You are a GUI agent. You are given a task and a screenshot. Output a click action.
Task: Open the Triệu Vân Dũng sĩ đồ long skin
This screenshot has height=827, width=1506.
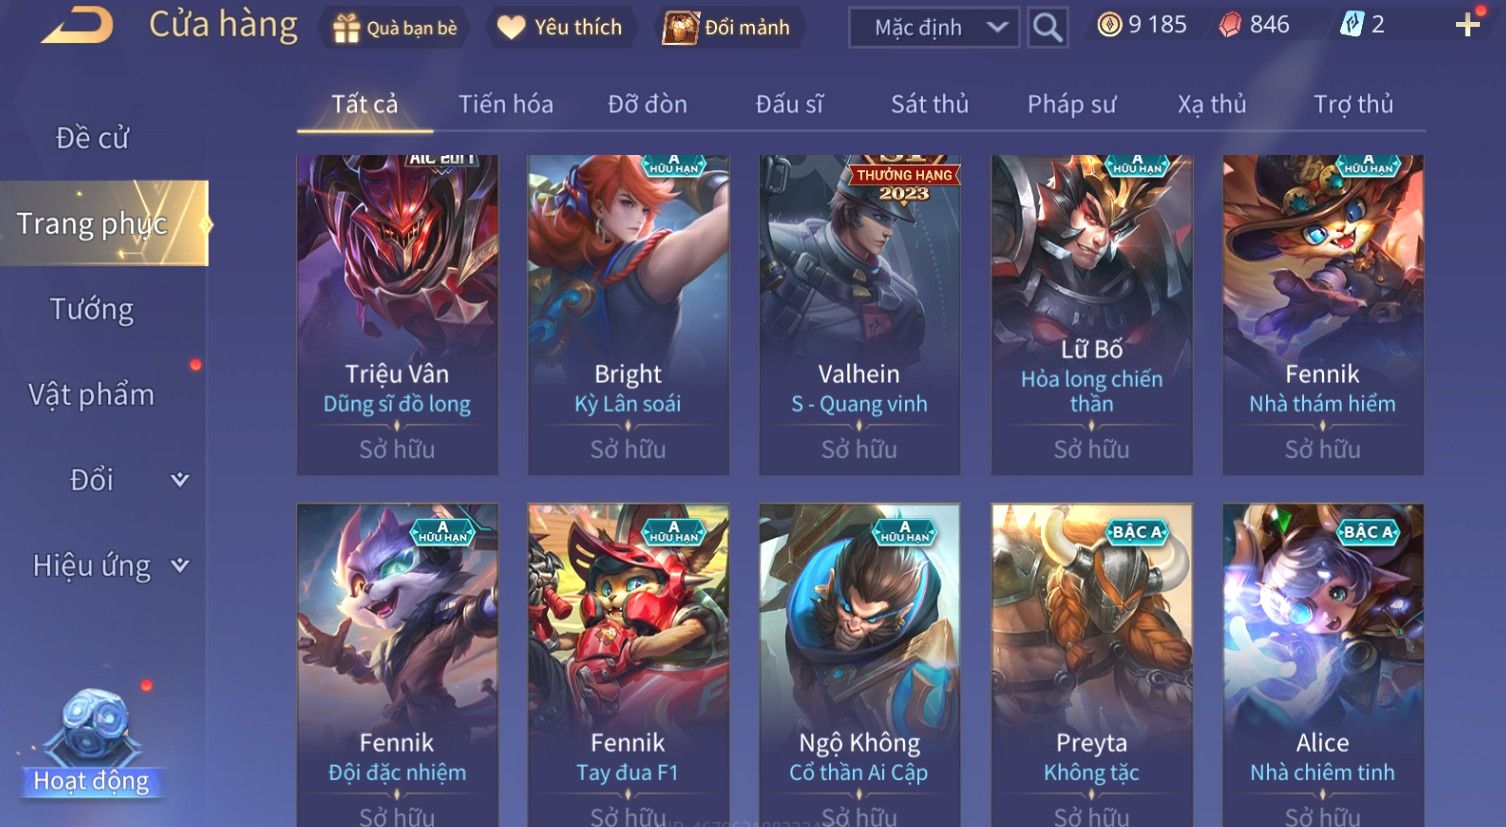click(x=397, y=315)
